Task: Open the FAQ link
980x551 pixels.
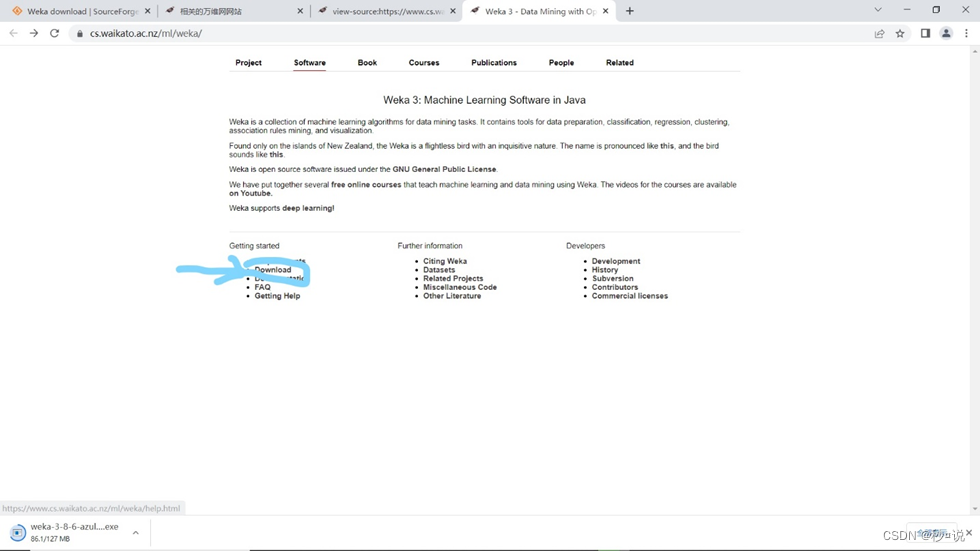Action: click(262, 287)
